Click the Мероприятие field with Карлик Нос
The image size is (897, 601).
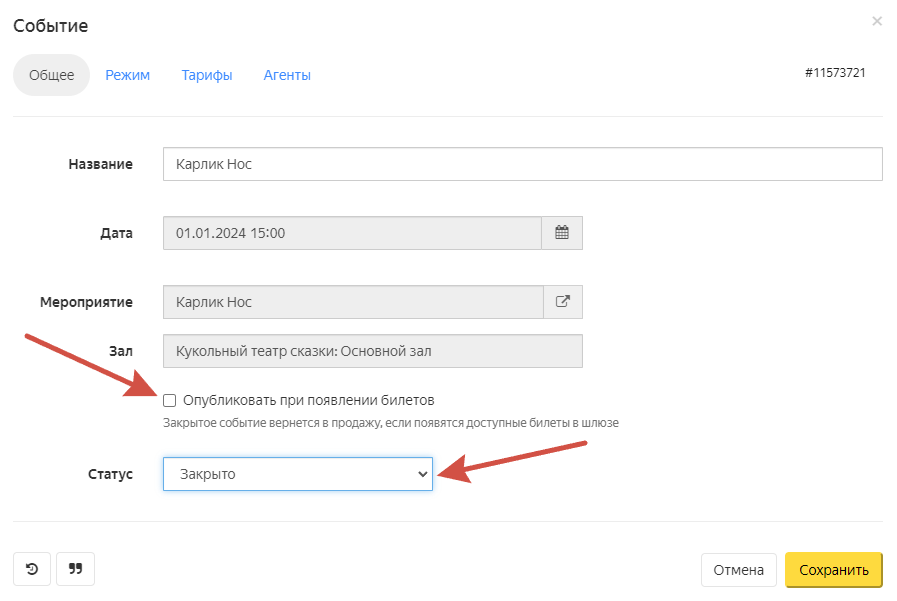coord(352,302)
